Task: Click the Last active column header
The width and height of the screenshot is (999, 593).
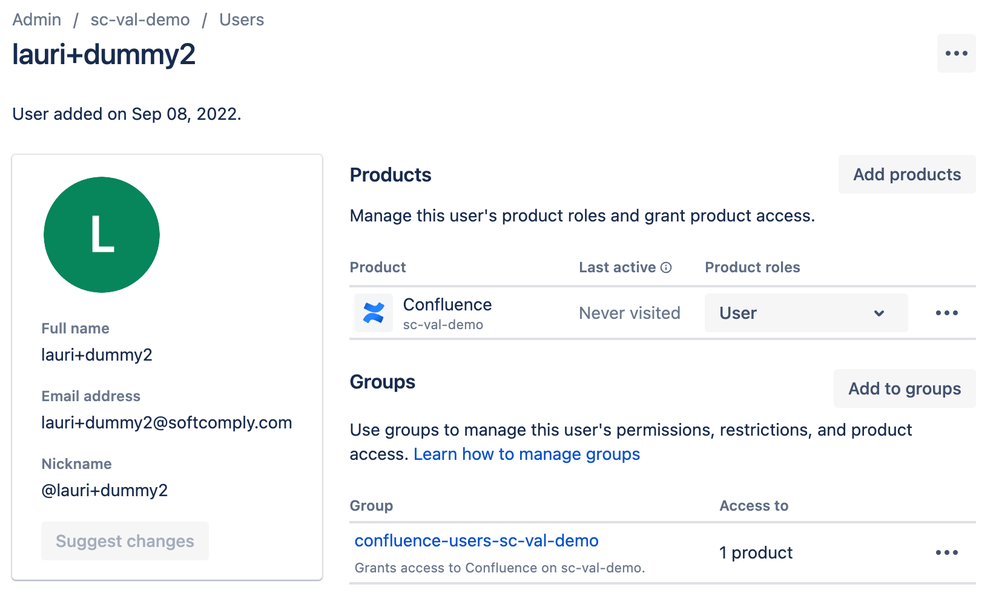Action: 617,268
